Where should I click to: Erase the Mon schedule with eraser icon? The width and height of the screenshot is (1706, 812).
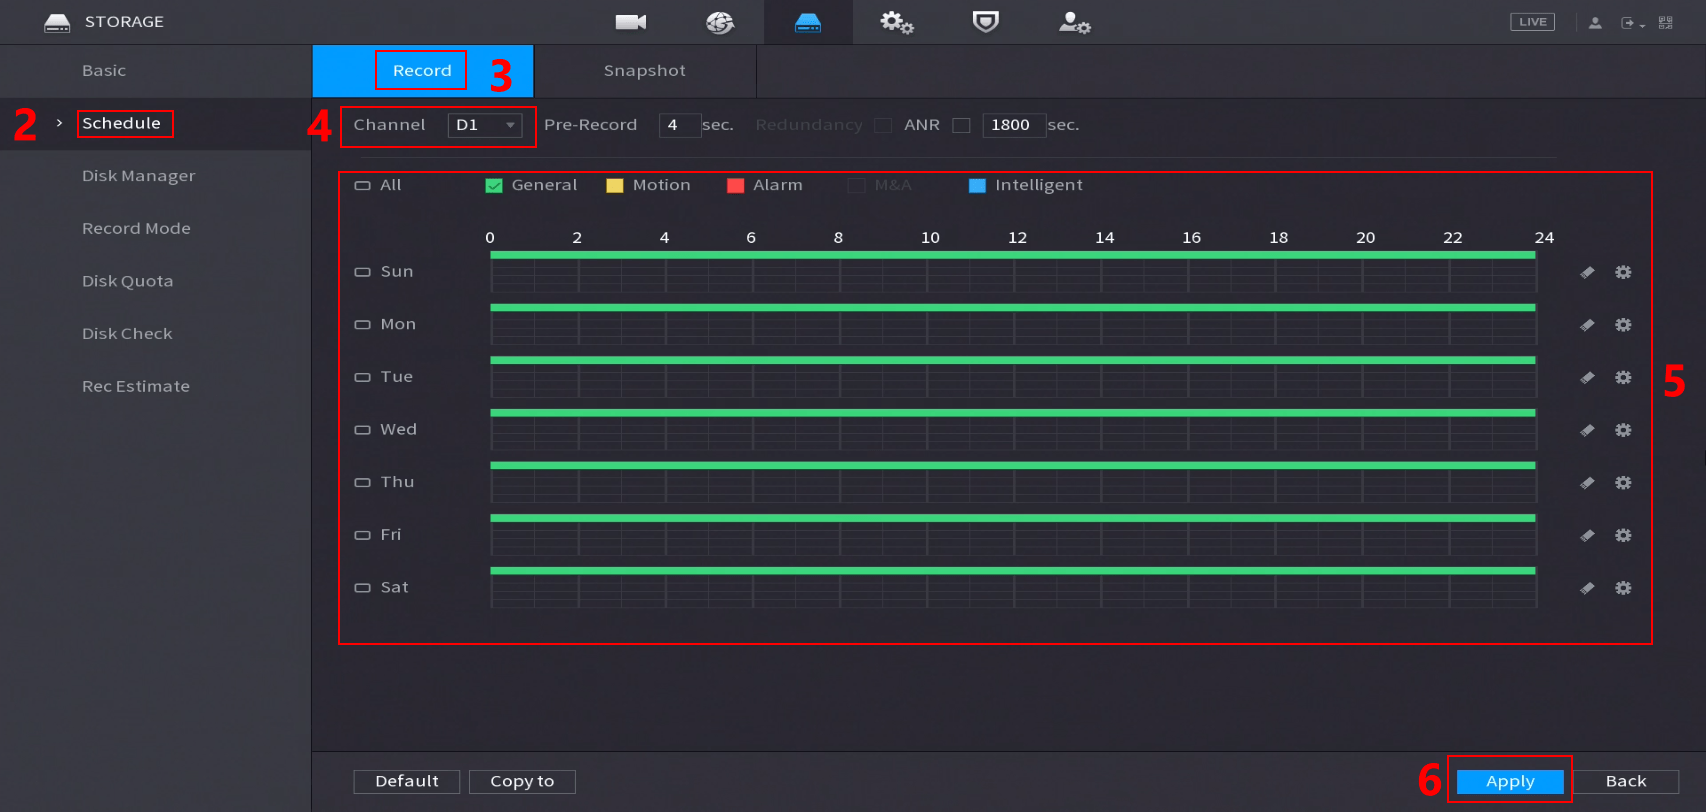coord(1587,325)
